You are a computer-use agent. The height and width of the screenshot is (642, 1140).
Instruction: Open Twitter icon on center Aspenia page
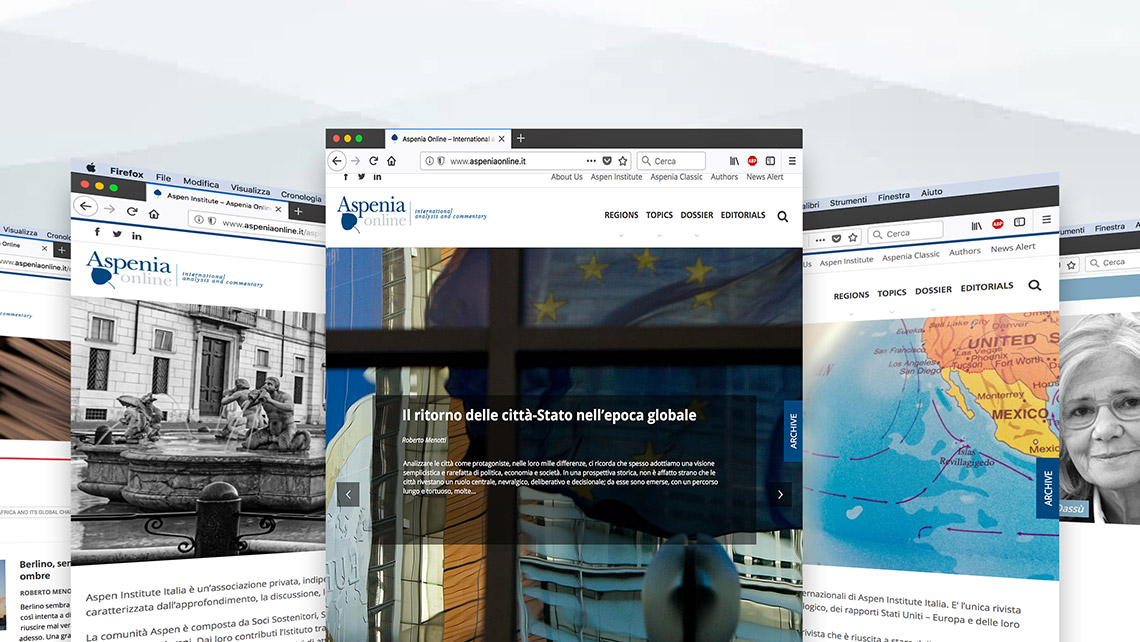[x=361, y=177]
